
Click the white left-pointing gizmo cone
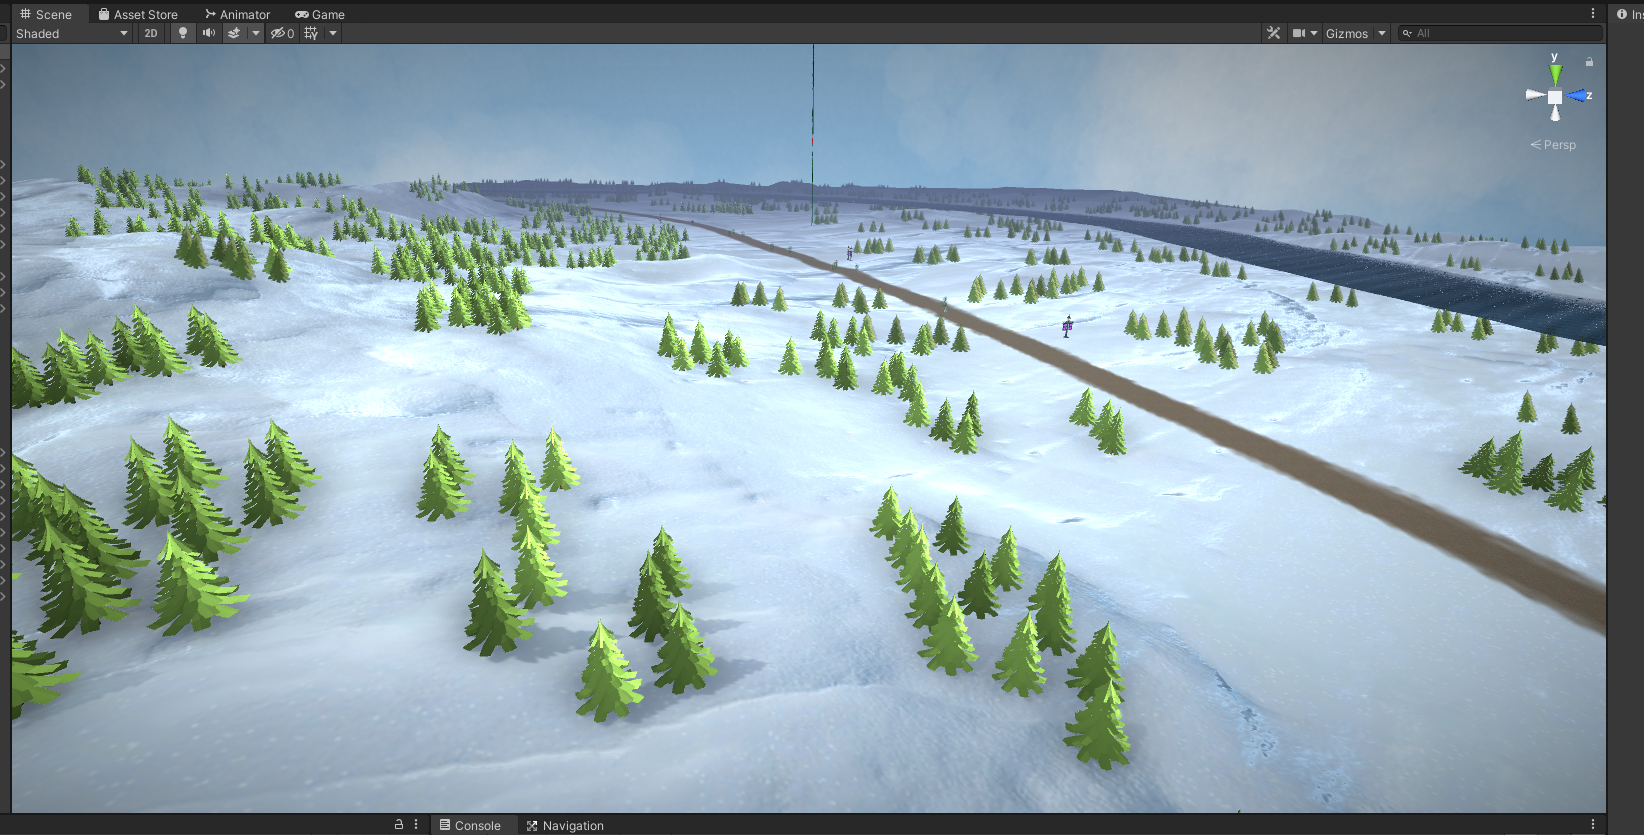1535,95
